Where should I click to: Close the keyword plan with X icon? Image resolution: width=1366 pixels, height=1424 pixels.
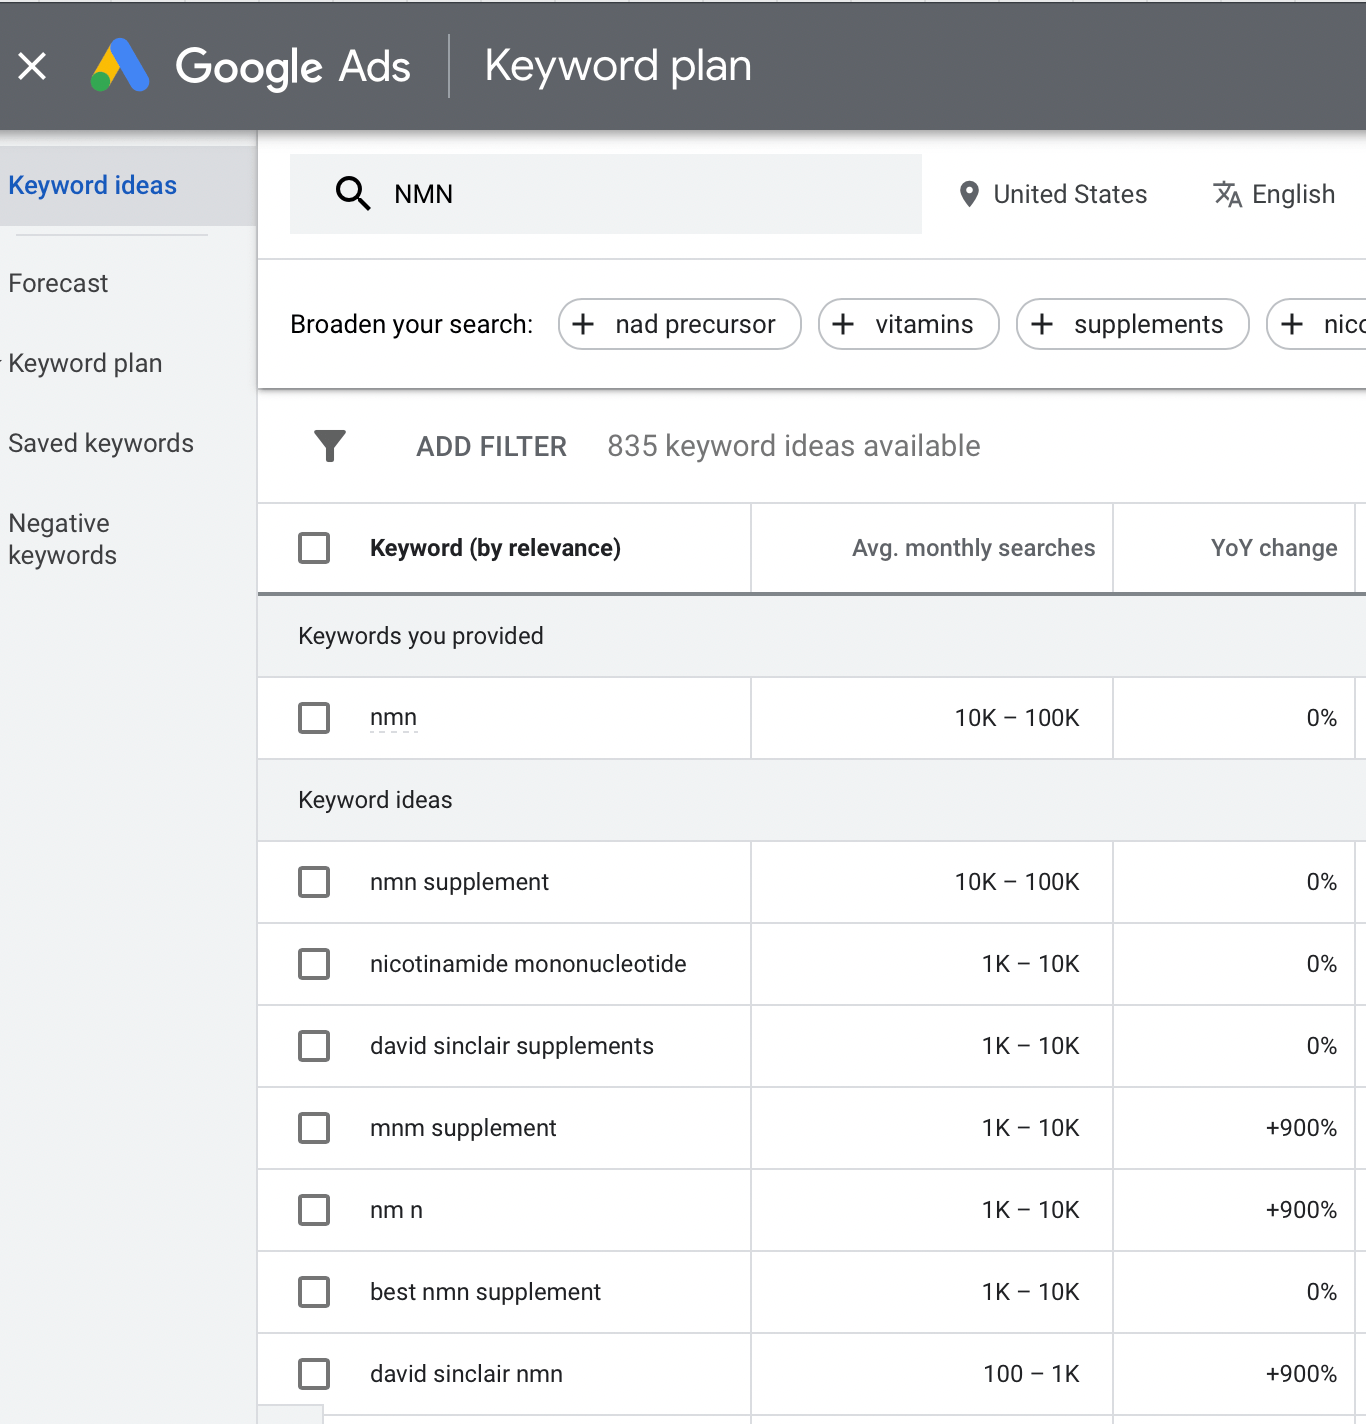click(32, 67)
